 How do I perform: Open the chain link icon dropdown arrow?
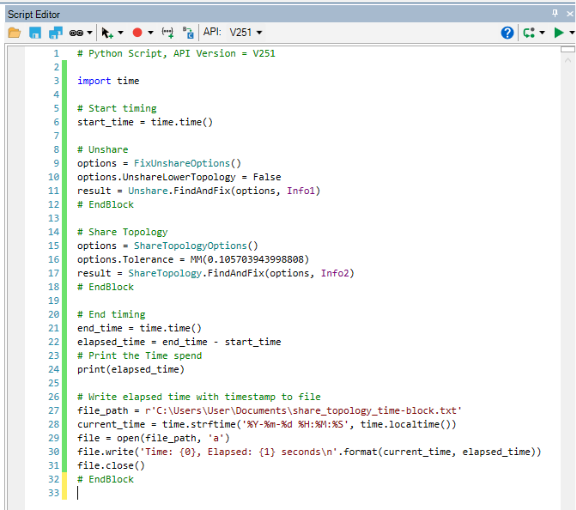[89, 33]
